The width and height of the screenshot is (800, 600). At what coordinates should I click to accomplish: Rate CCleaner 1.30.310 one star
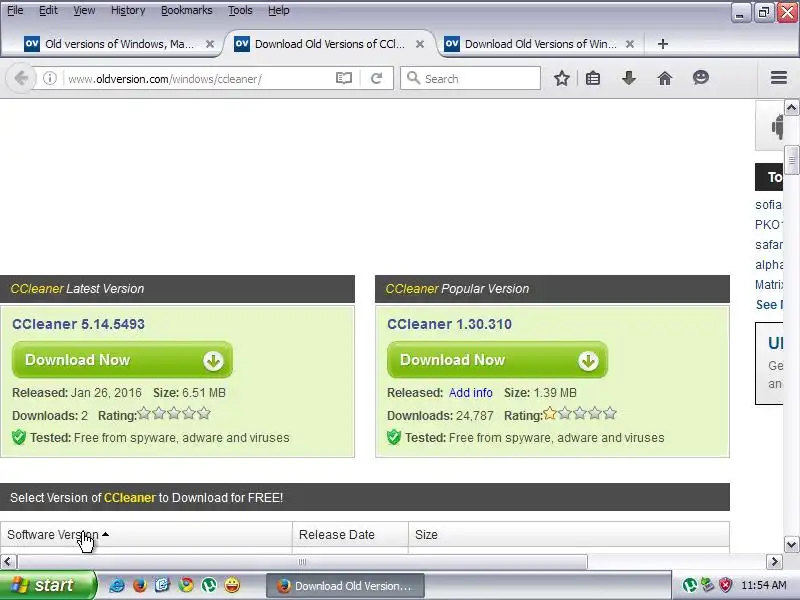[x=549, y=413]
